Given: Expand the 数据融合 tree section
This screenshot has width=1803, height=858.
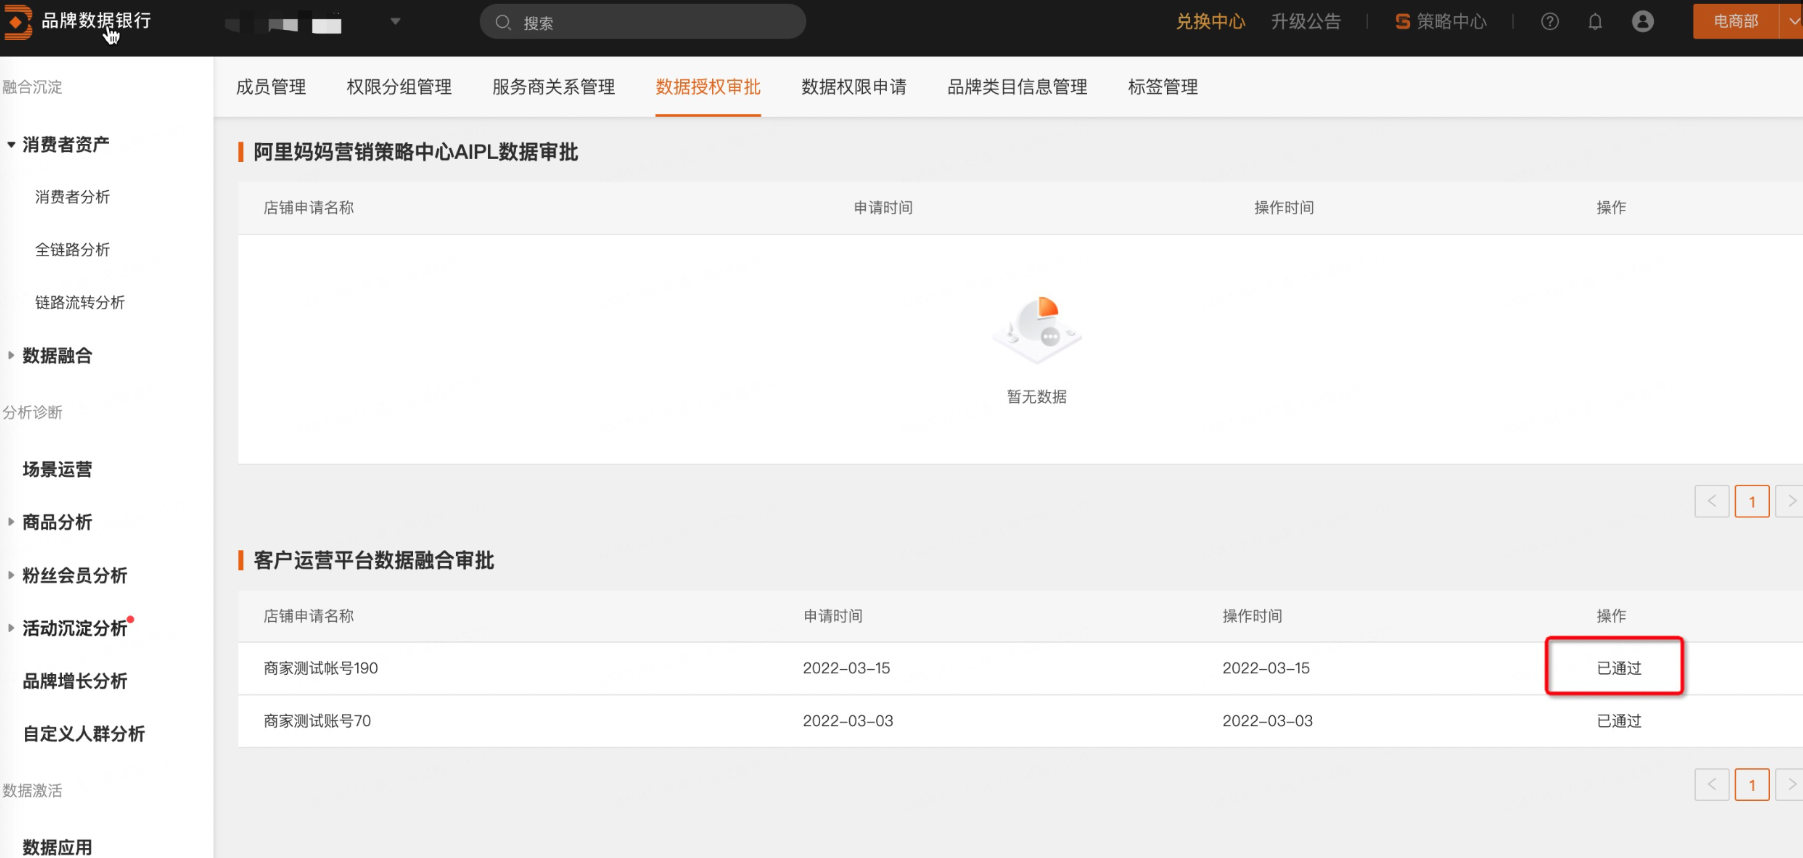Looking at the screenshot, I should coord(11,355).
